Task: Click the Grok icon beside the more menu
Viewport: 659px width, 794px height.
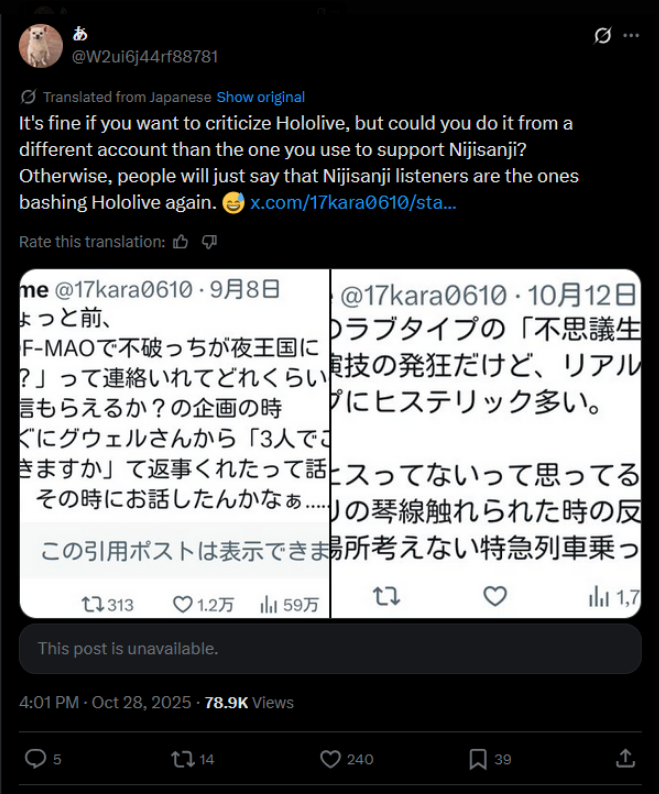Action: (x=602, y=36)
